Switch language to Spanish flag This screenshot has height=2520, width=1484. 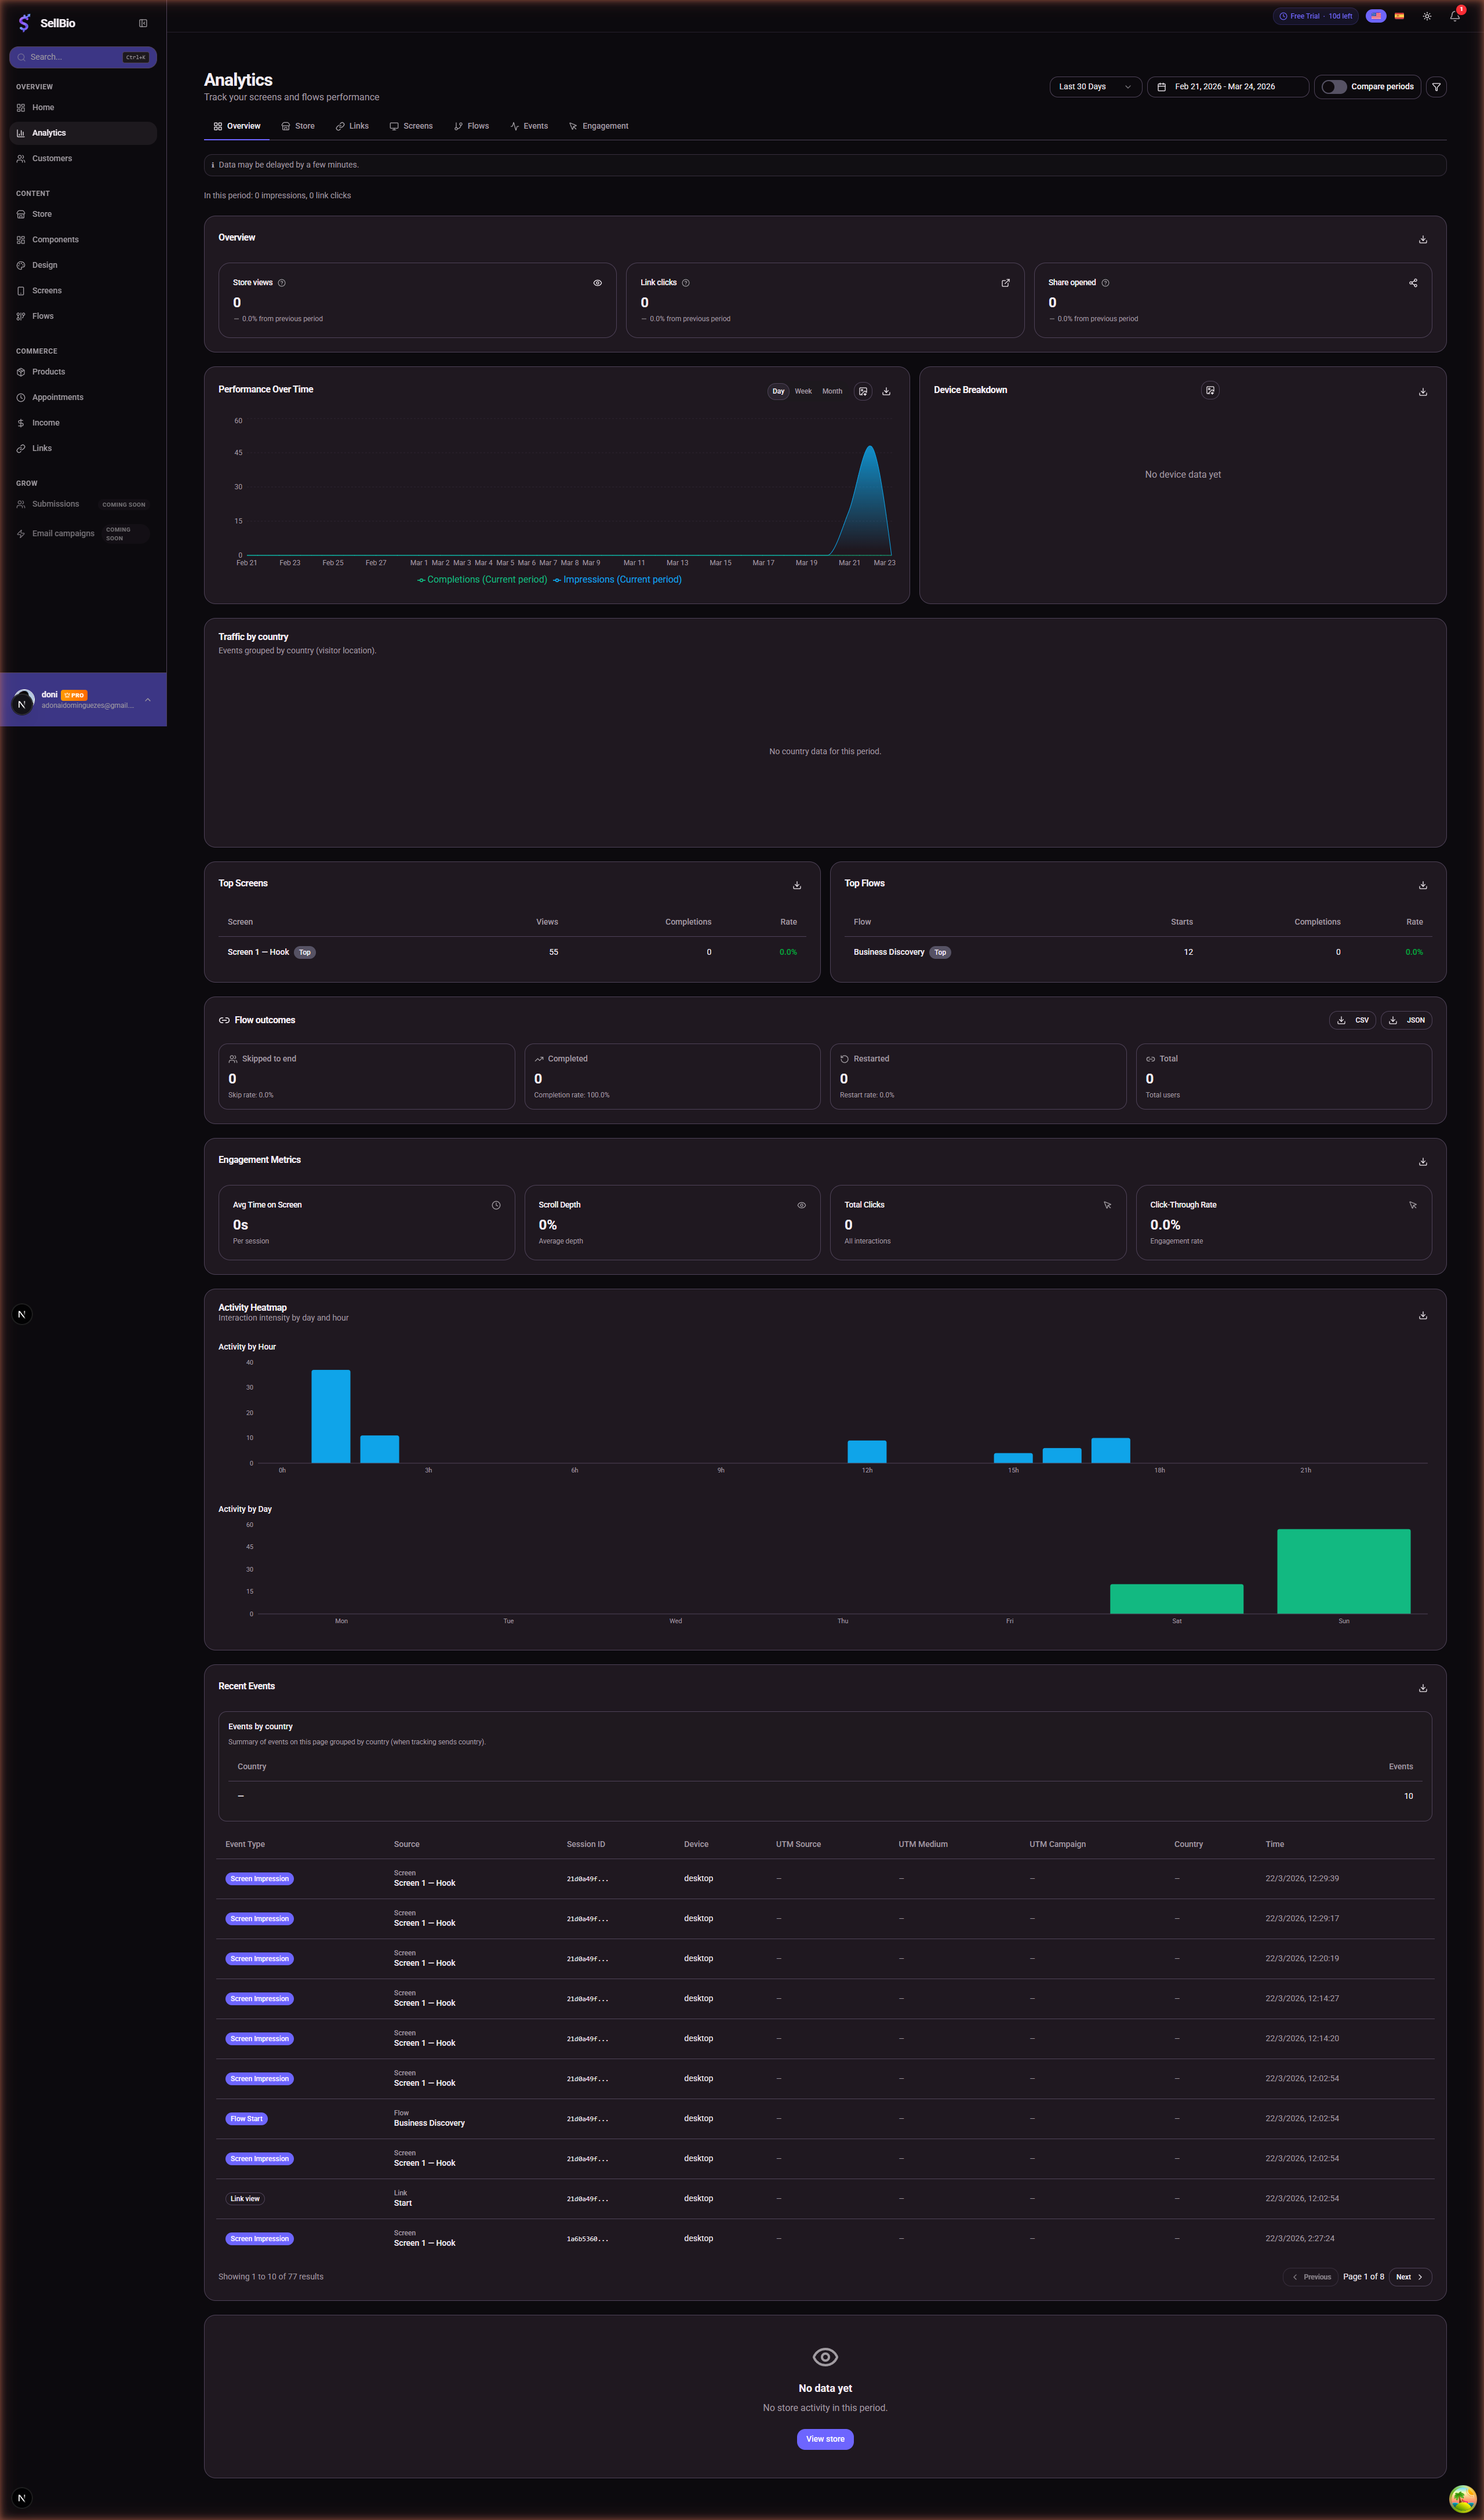1399,16
